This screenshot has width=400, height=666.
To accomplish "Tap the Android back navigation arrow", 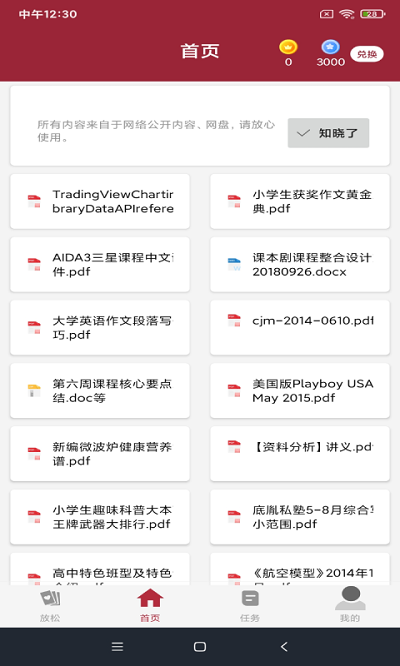I will pyautogui.click(x=284, y=646).
